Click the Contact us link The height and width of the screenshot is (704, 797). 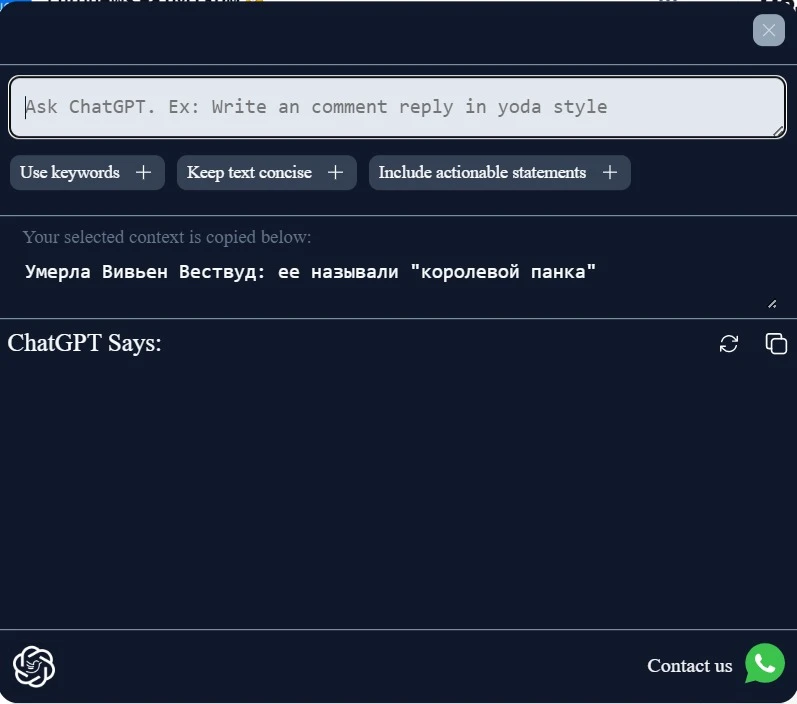(689, 666)
